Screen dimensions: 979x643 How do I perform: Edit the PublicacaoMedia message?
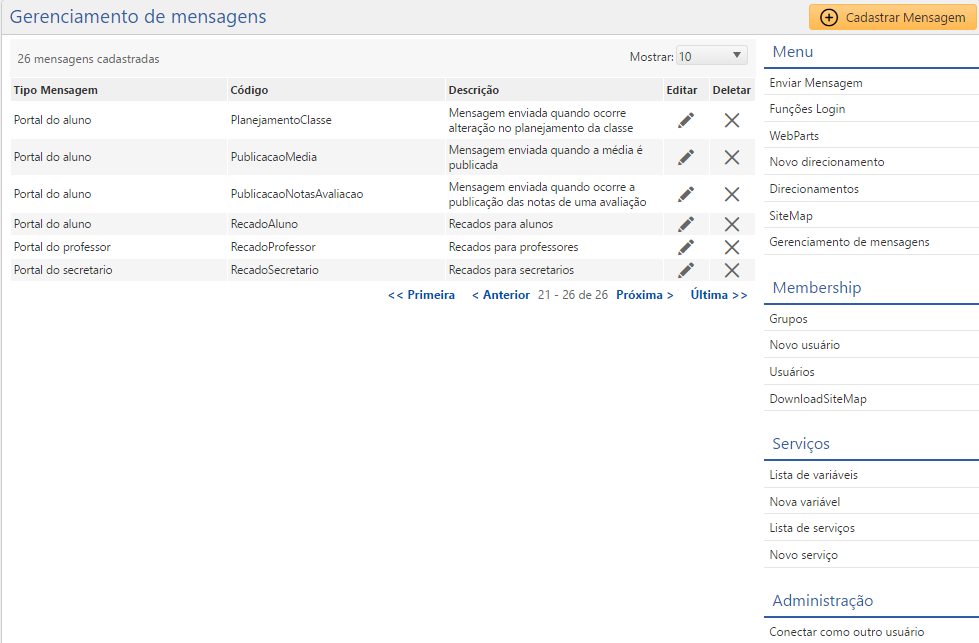click(x=684, y=157)
